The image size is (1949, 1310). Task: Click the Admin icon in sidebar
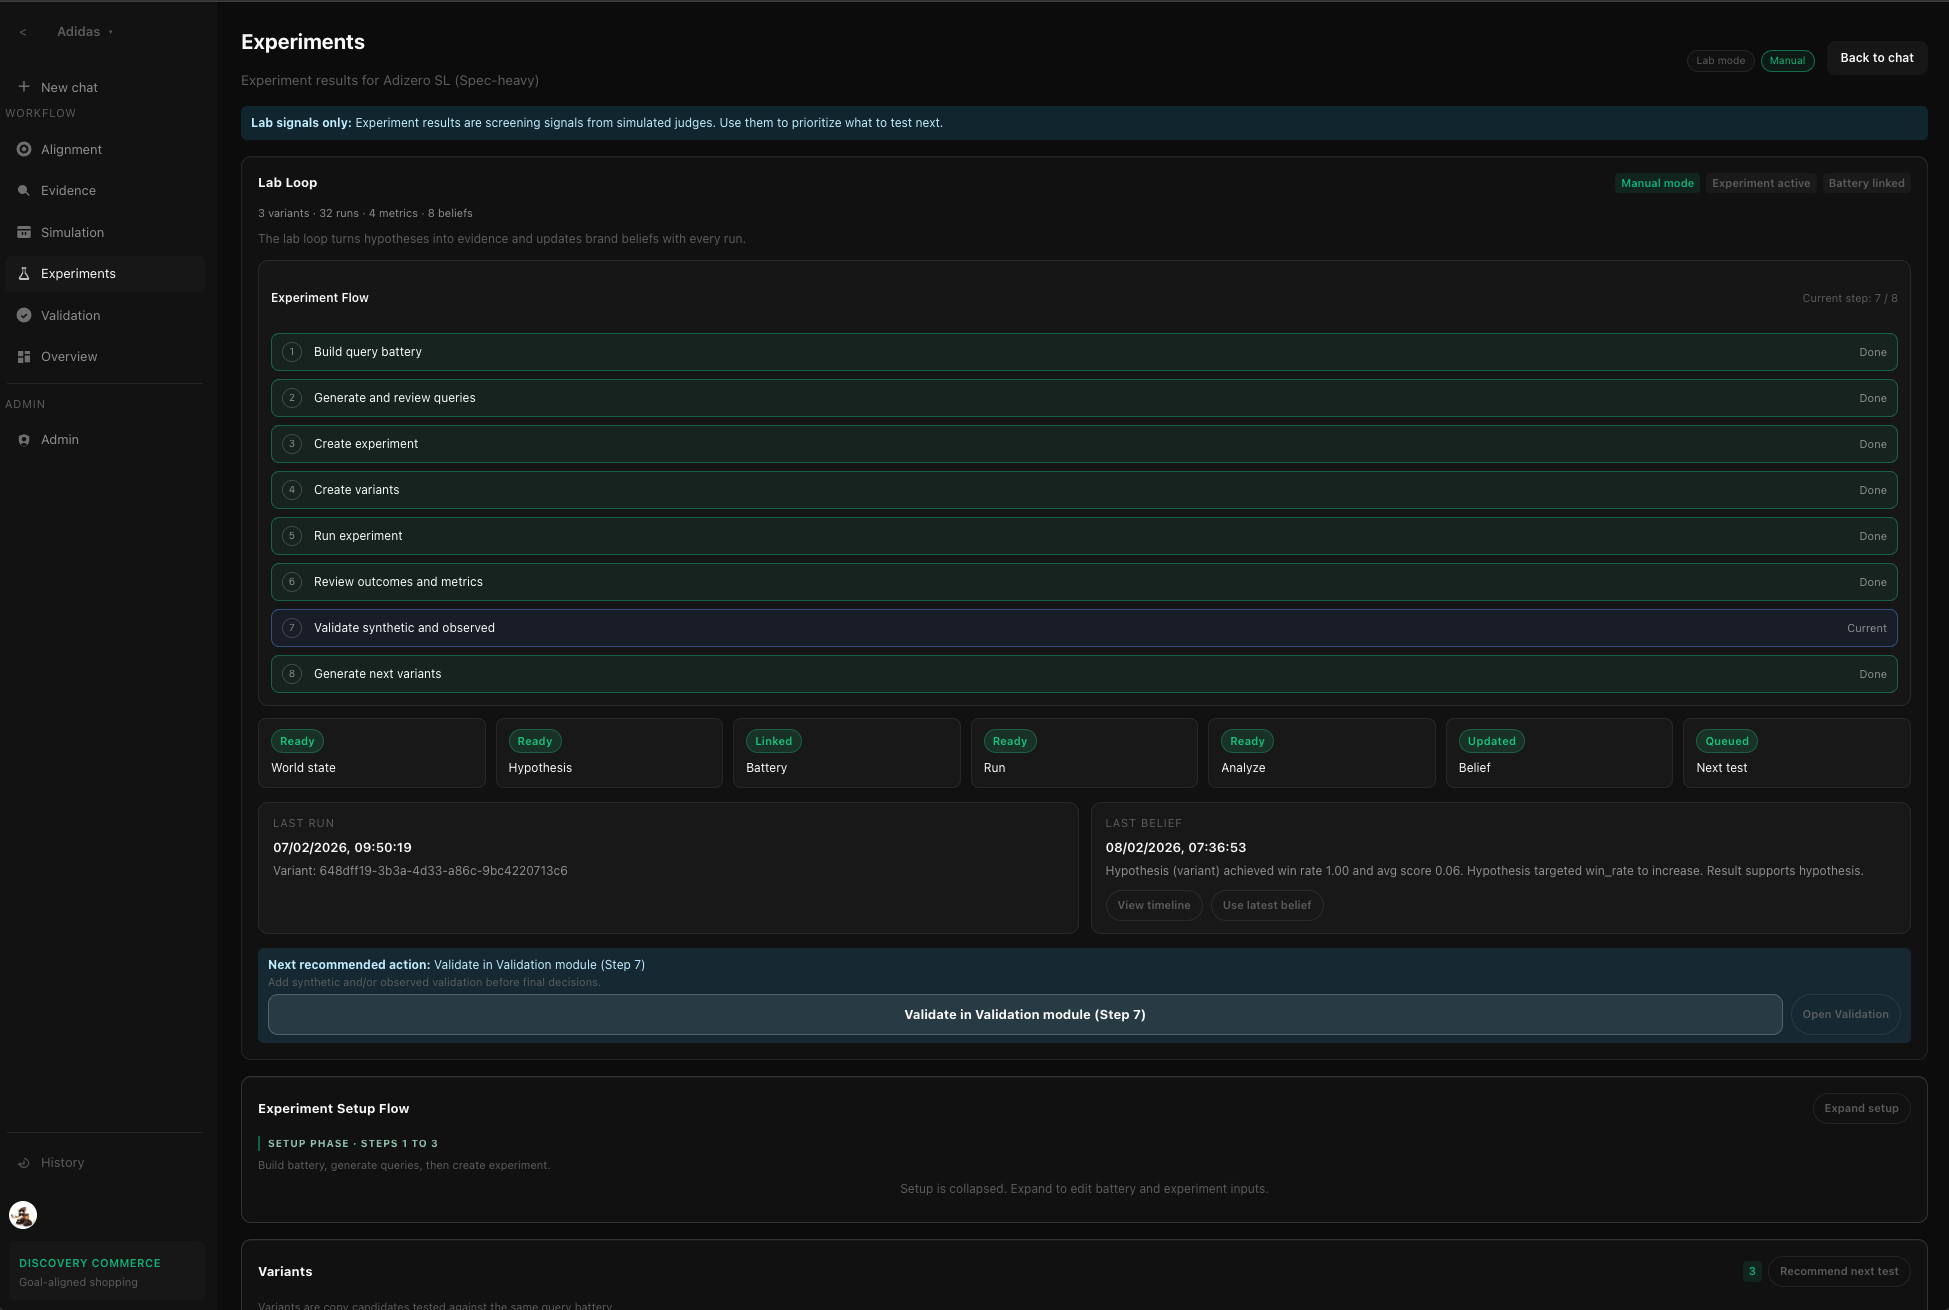(x=24, y=440)
